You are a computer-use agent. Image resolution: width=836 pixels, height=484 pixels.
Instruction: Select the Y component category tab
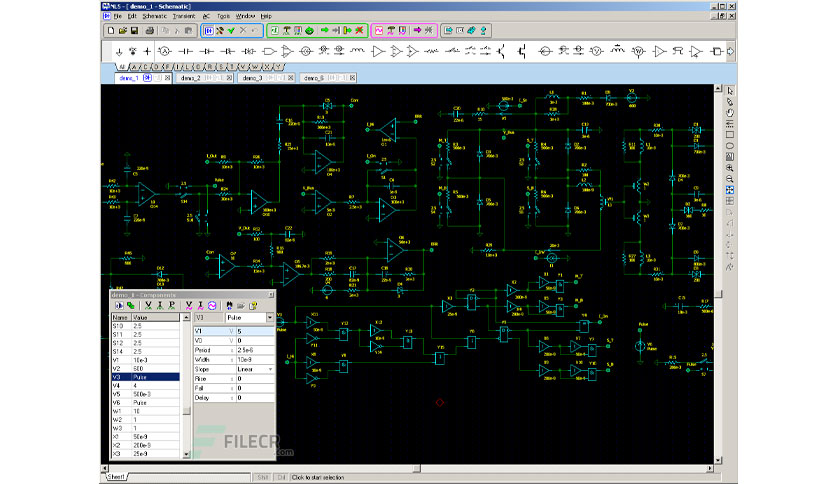(x=279, y=67)
